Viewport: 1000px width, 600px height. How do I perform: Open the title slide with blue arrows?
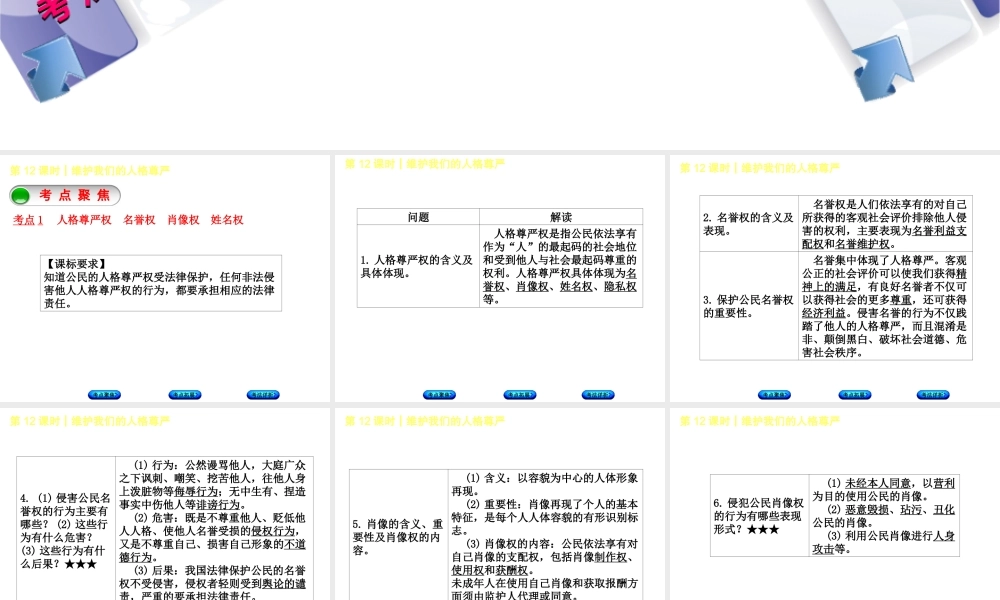tap(500, 75)
